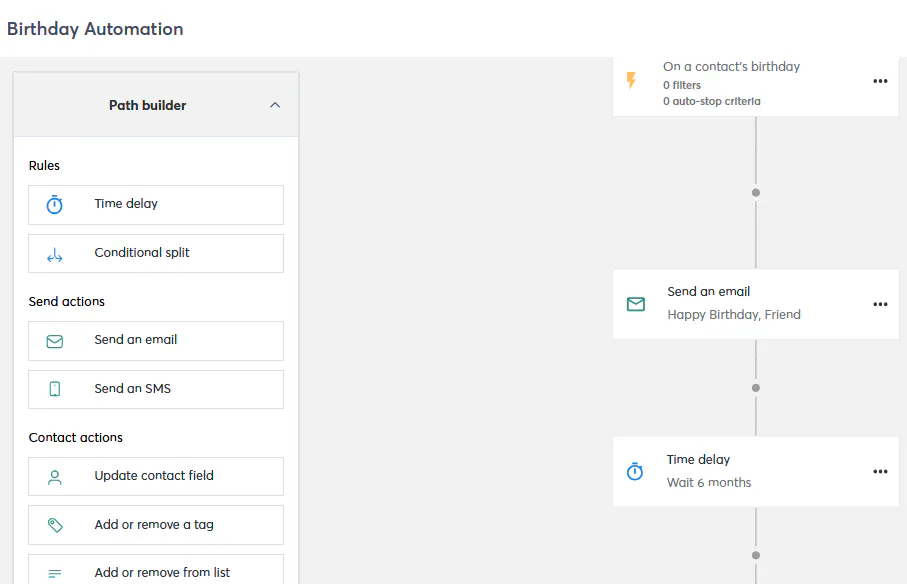Click the envelope icon in Send actions

tap(55, 341)
